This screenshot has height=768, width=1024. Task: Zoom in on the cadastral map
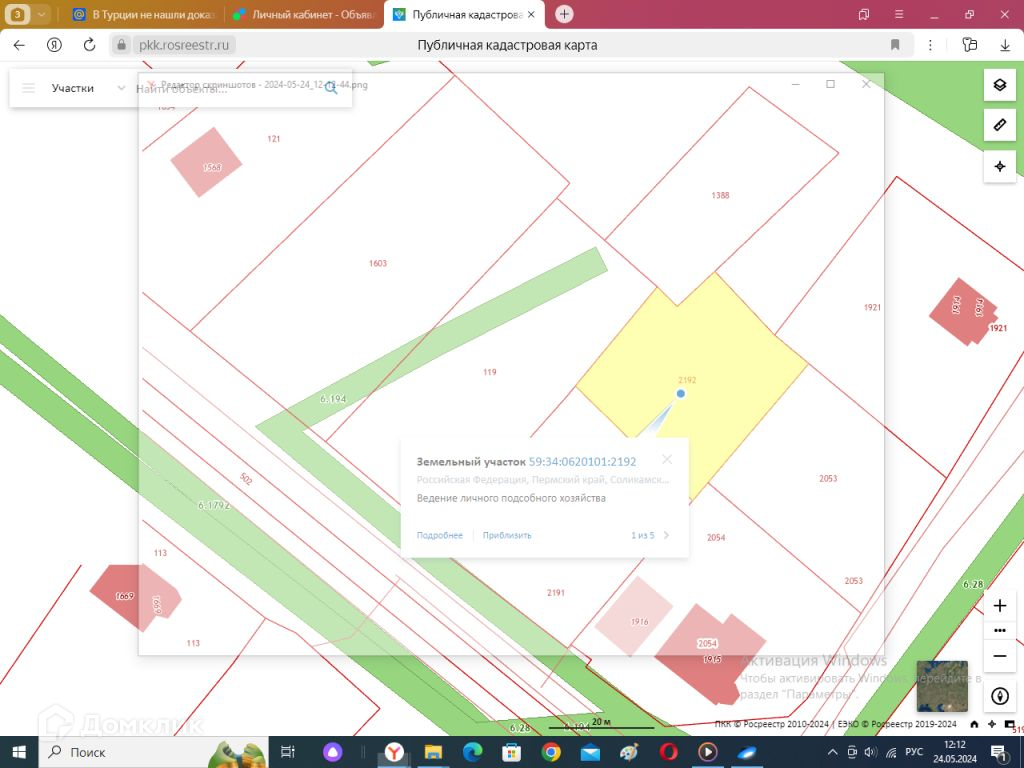click(999, 606)
